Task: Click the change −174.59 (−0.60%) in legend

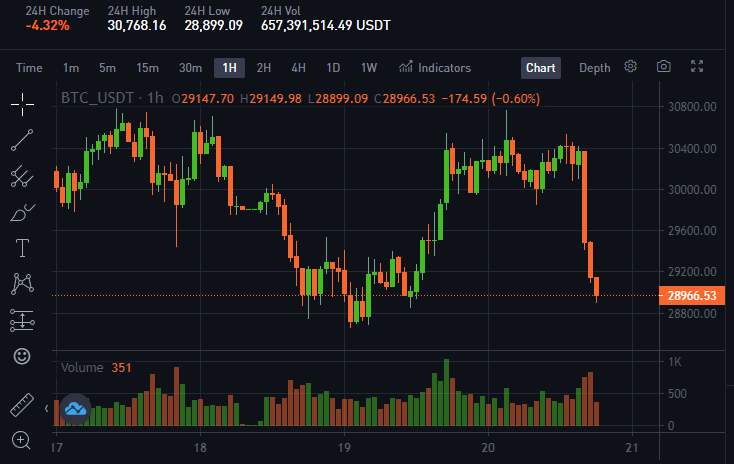Action: pos(491,99)
